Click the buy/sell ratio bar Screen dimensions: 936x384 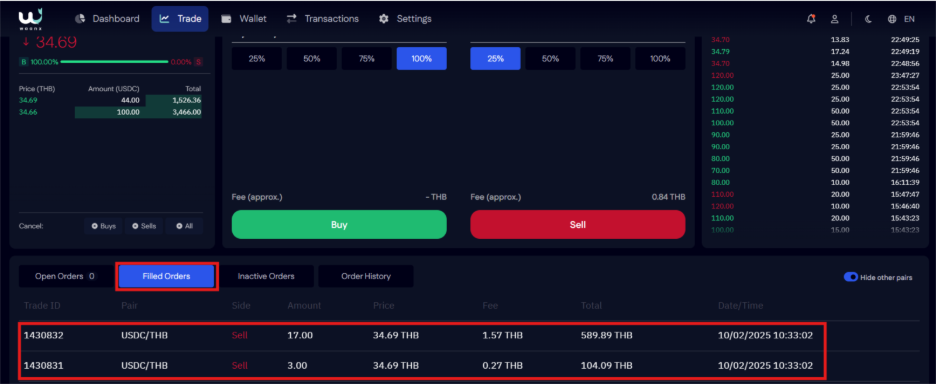pyautogui.click(x=115, y=62)
